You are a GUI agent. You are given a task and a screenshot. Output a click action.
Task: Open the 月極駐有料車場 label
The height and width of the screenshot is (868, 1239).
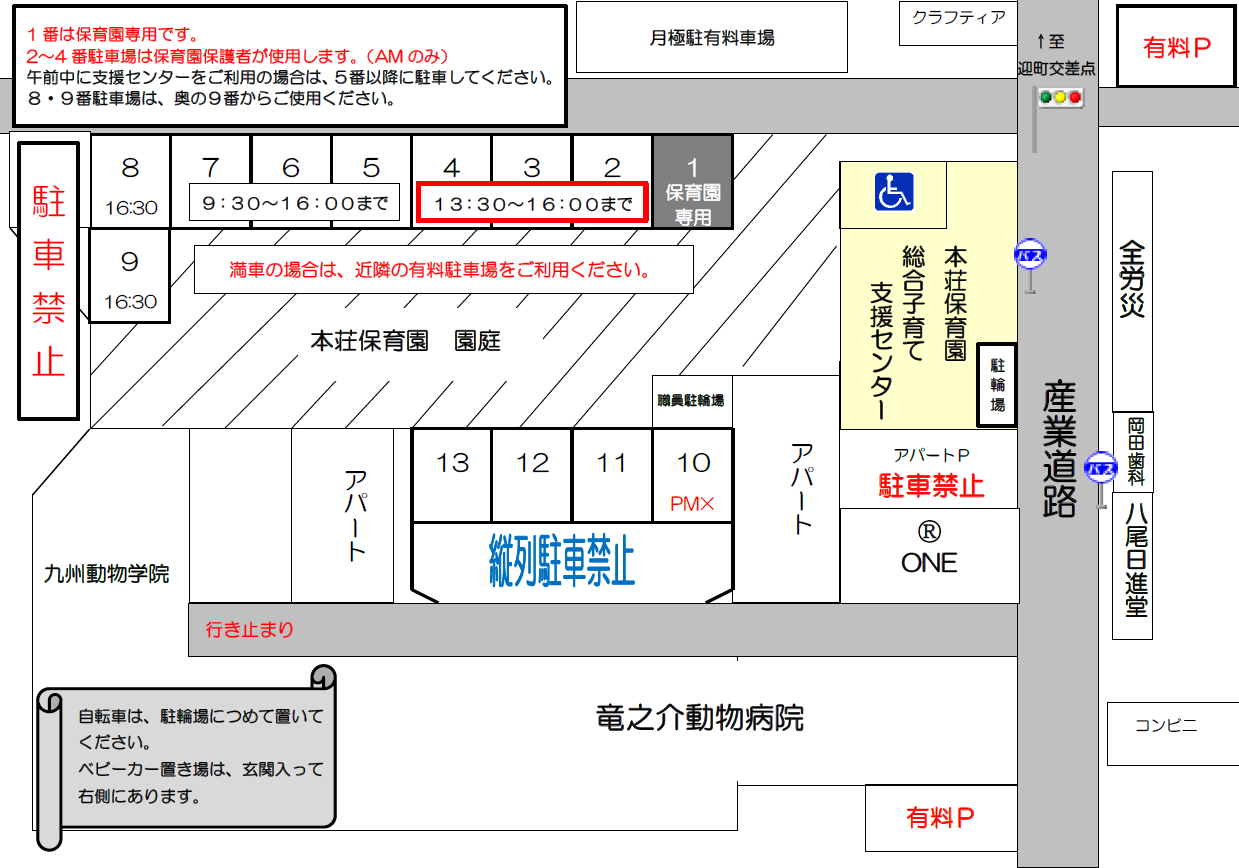click(x=711, y=37)
